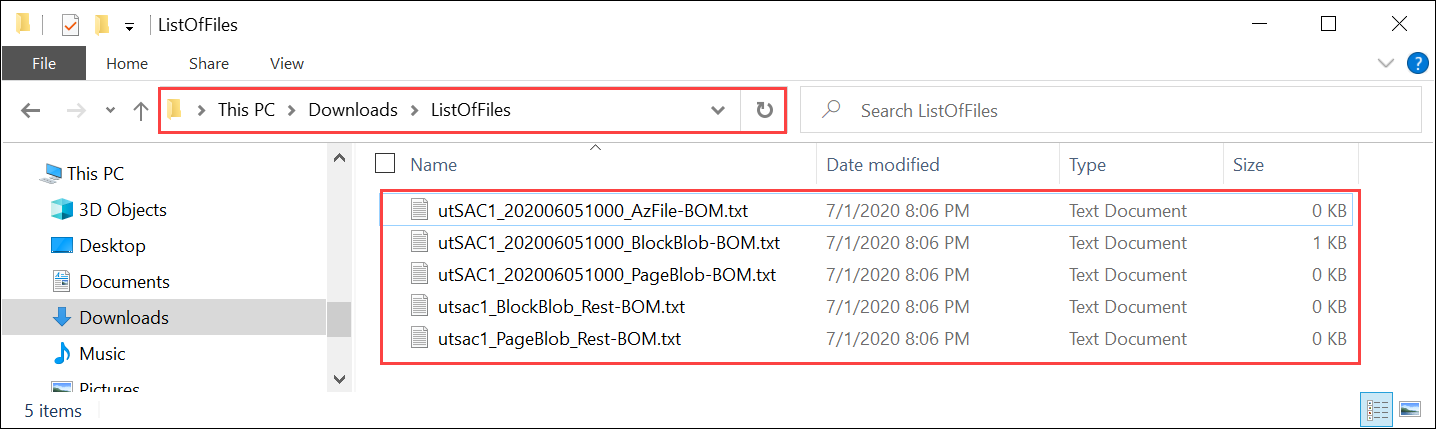Open Desktop in navigation pane
Image resolution: width=1436 pixels, height=429 pixels.
(x=112, y=246)
